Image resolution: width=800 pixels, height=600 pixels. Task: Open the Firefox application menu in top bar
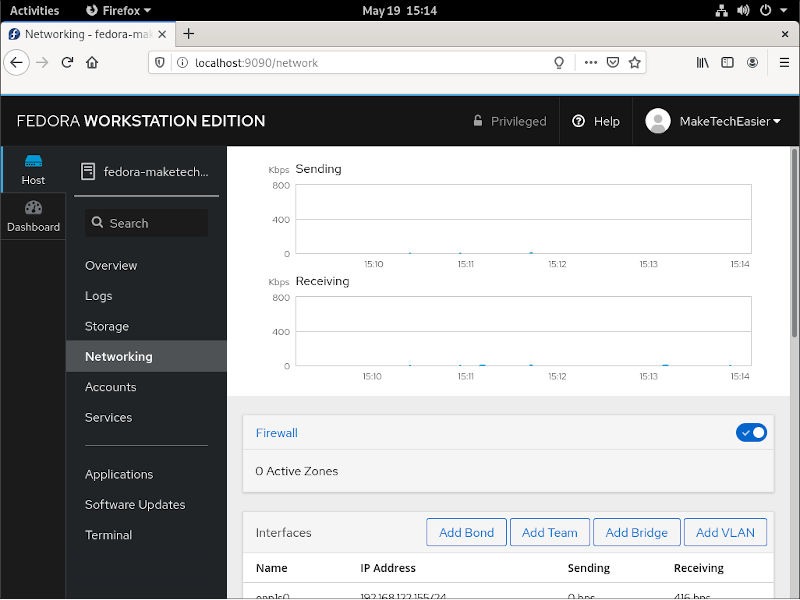pyautogui.click(x=119, y=10)
